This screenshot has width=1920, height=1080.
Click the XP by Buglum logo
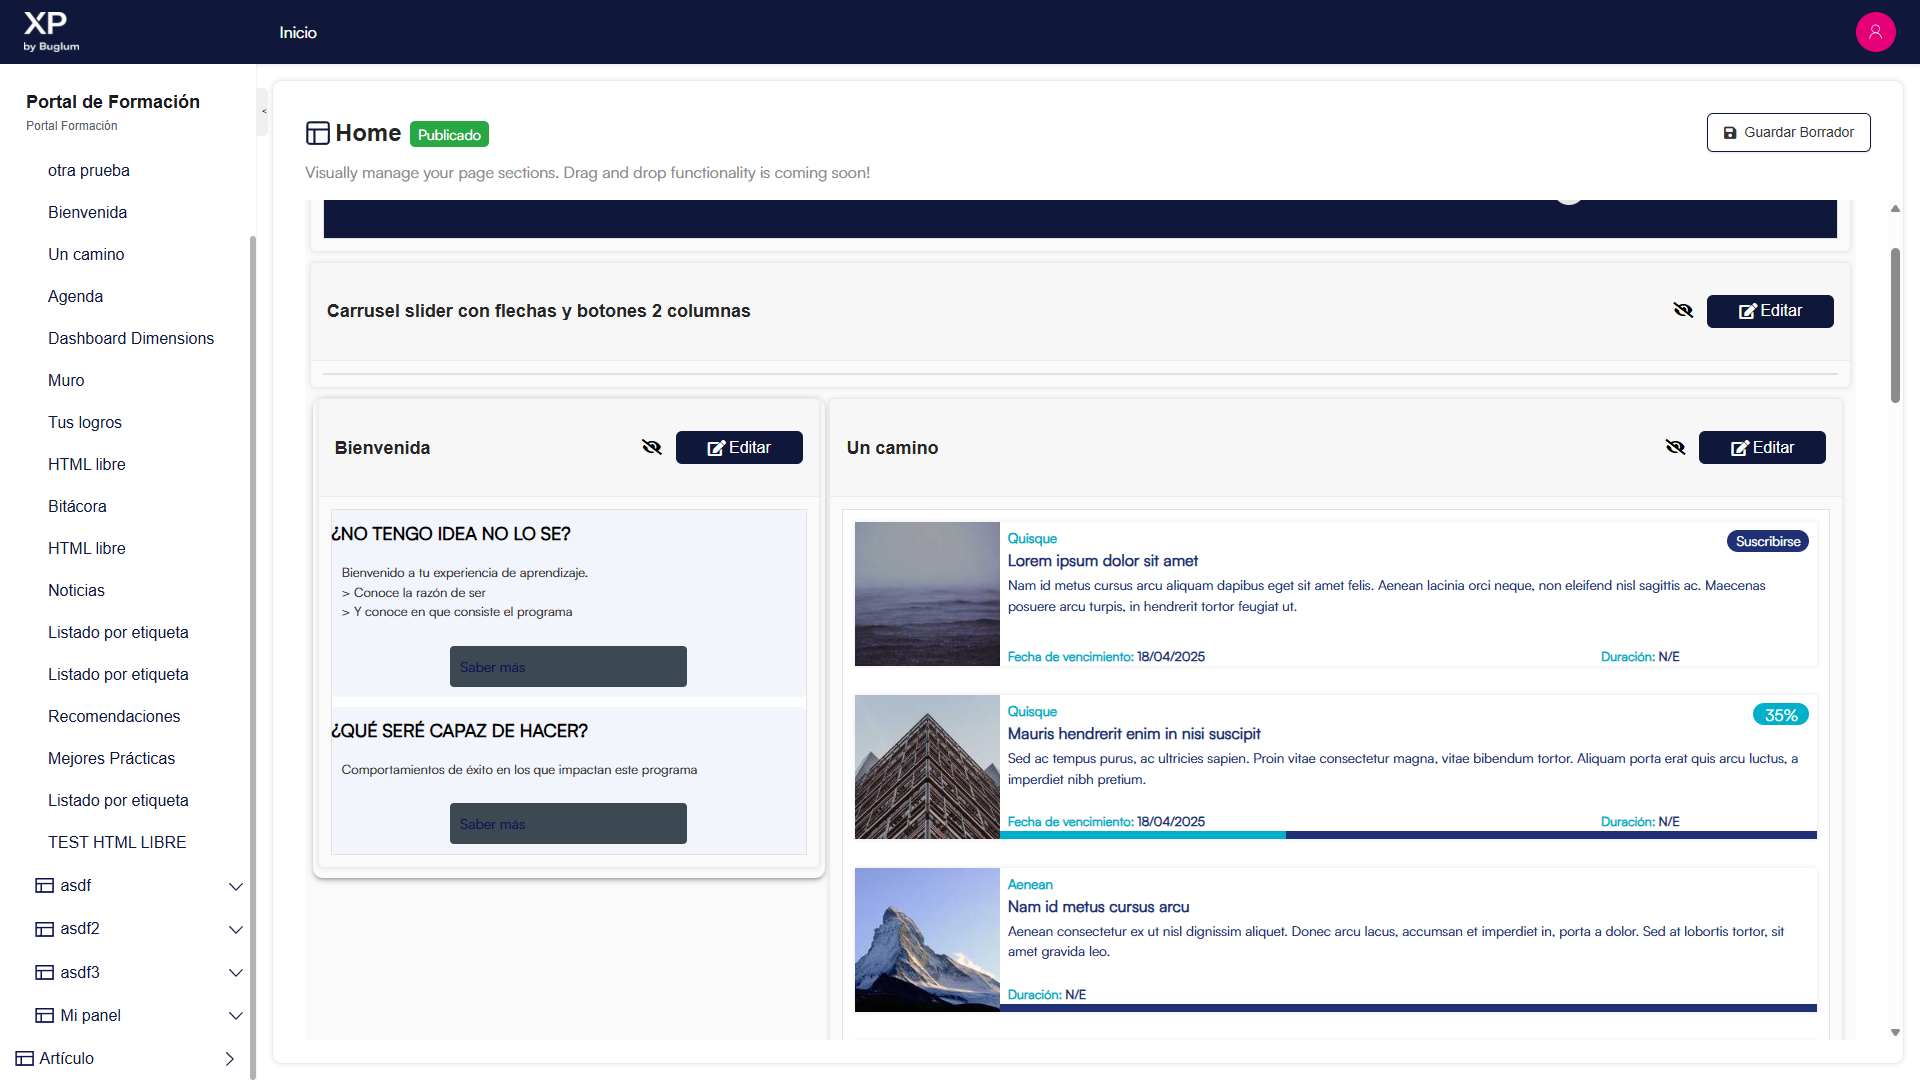[51, 32]
